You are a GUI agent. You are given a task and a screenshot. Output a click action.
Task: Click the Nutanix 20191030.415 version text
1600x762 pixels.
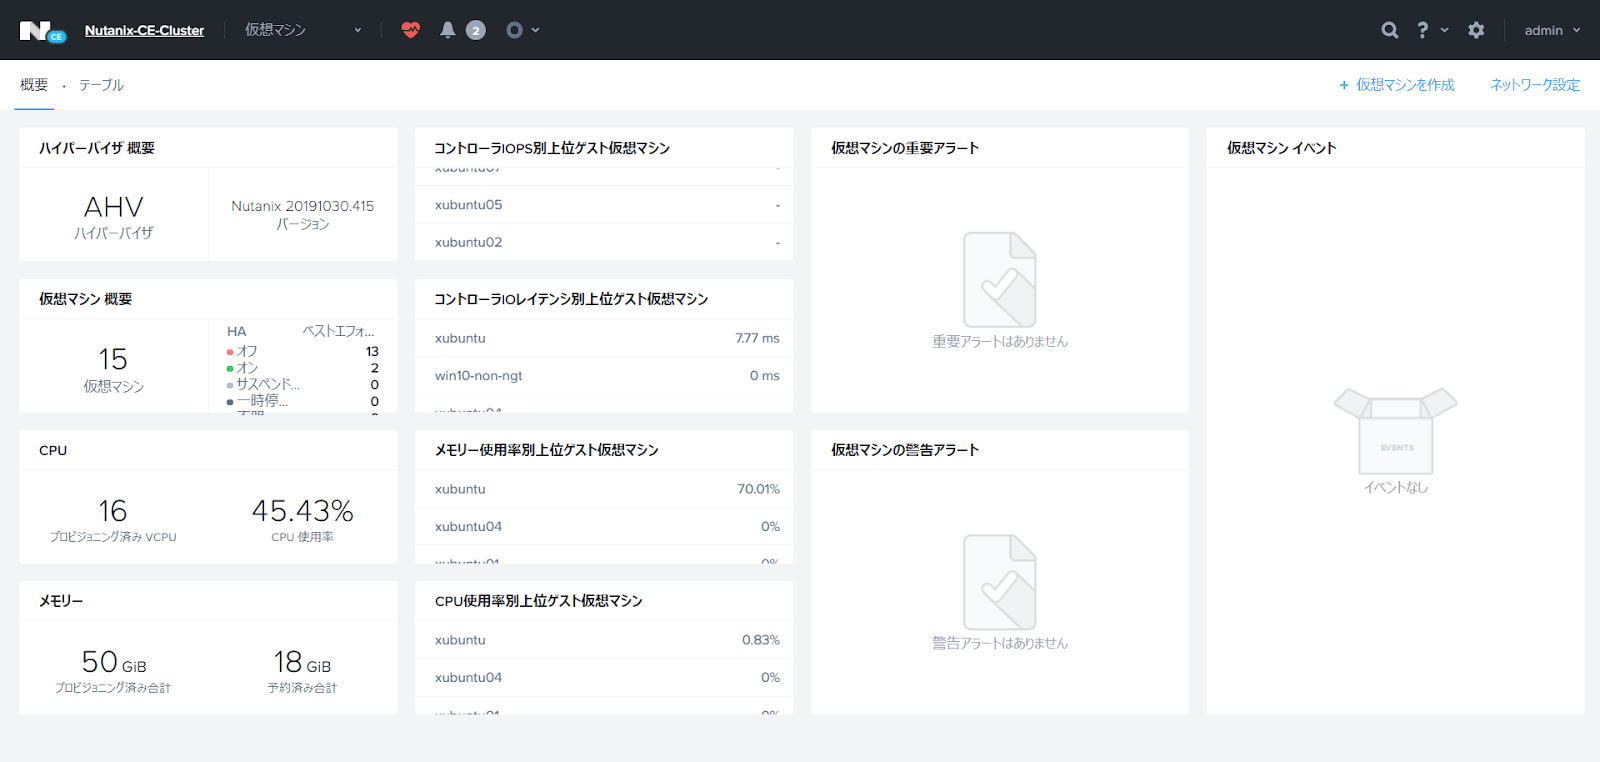pyautogui.click(x=302, y=206)
